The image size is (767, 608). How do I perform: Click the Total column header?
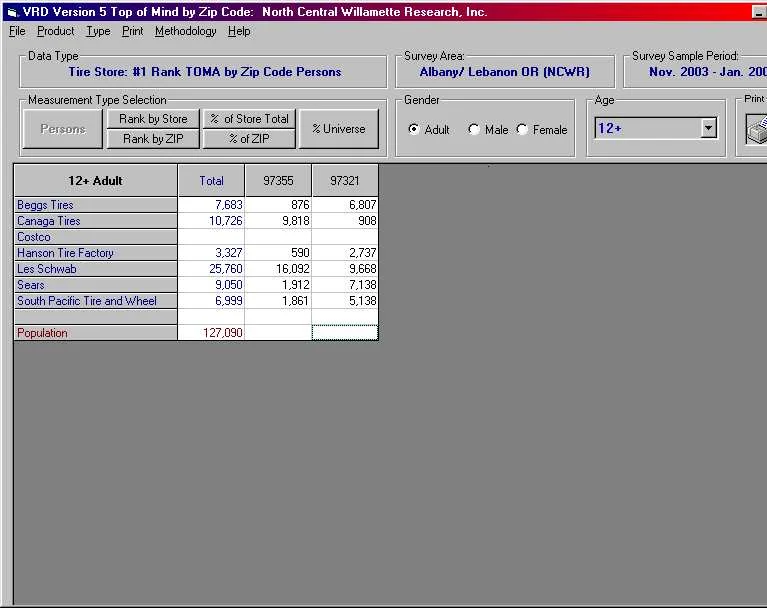tap(211, 180)
